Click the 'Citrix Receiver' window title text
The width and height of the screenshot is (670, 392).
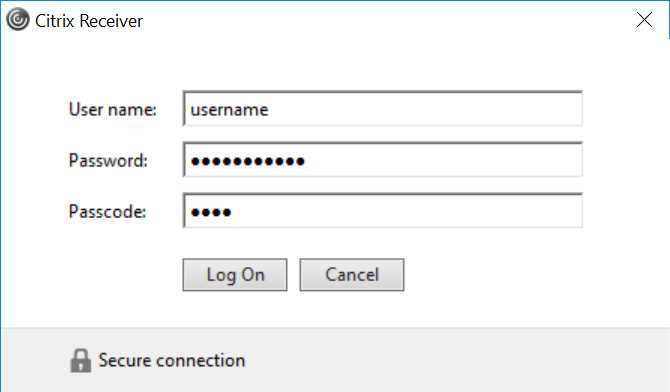click(89, 21)
